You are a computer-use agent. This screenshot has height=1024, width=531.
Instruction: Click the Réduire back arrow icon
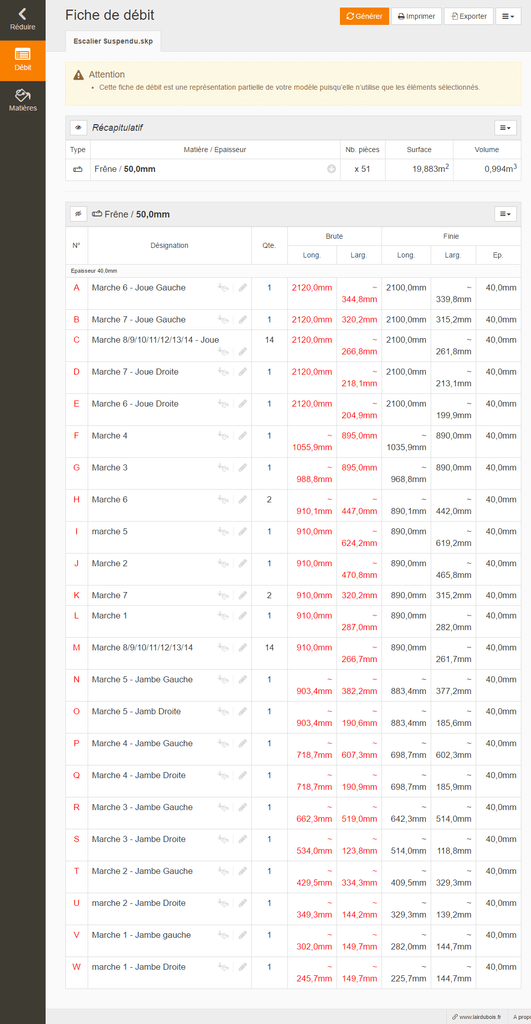[x=22, y=14]
